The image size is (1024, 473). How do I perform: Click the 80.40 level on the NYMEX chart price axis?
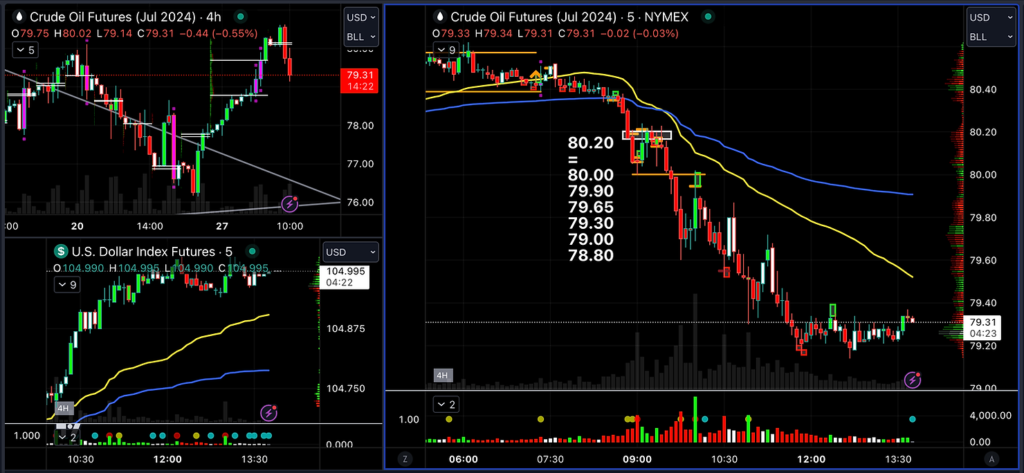[x=984, y=90]
